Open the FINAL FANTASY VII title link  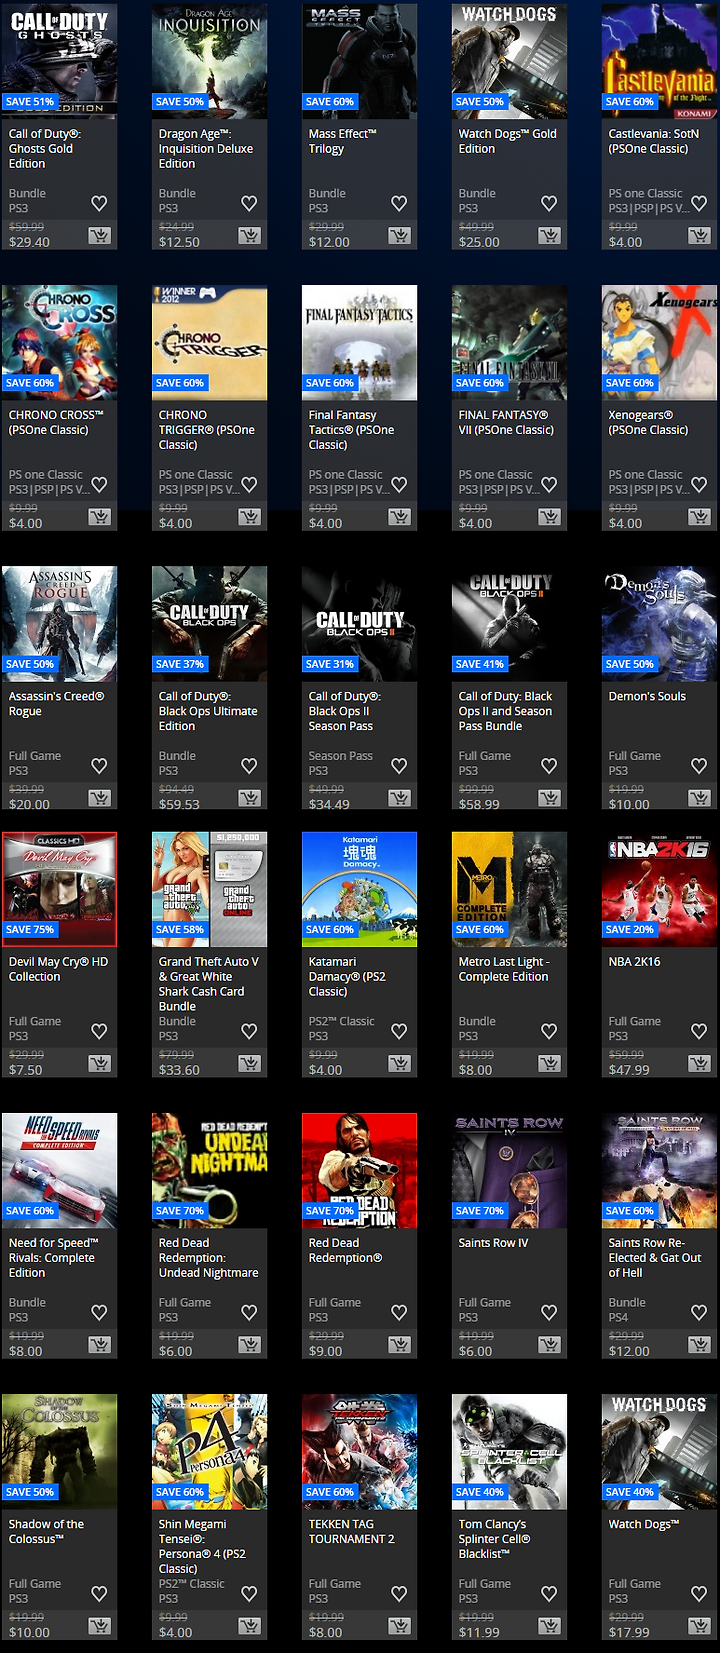pos(506,422)
